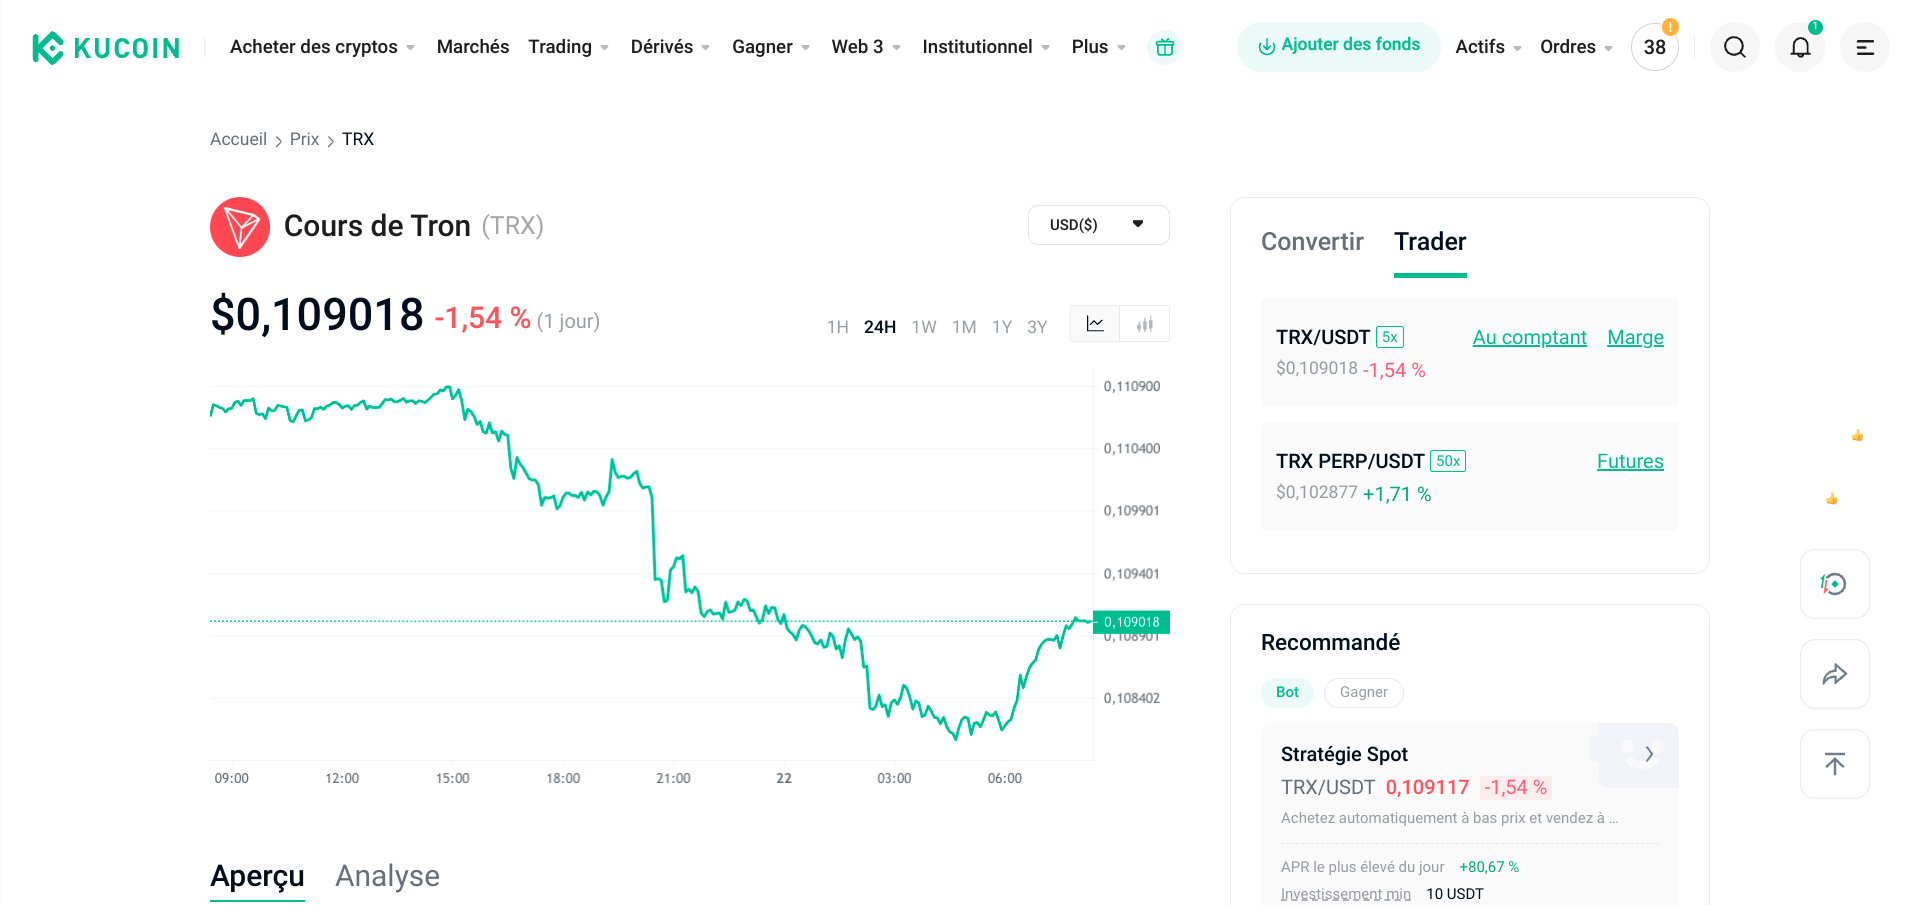The height and width of the screenshot is (905, 1915).
Task: Open the notifications bell
Action: point(1800,47)
